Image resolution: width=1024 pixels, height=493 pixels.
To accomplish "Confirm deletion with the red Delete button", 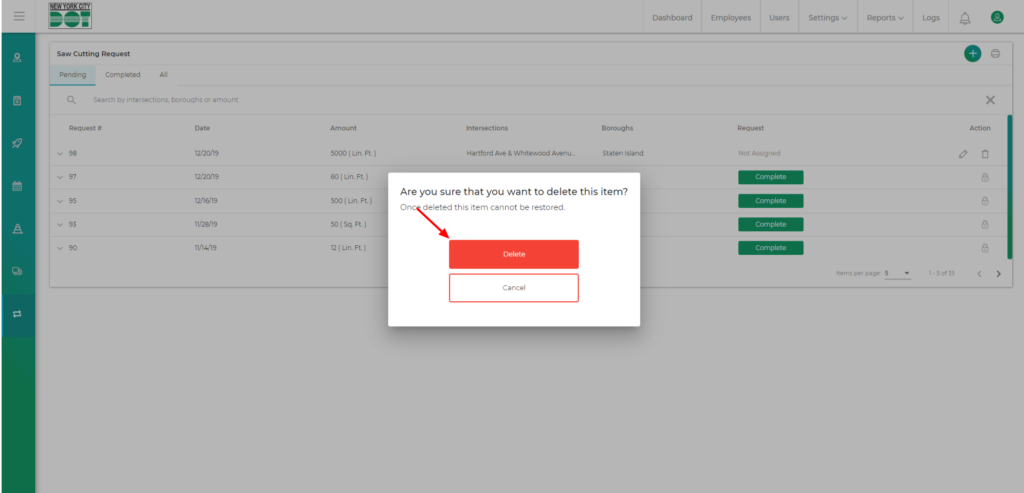I will (513, 254).
